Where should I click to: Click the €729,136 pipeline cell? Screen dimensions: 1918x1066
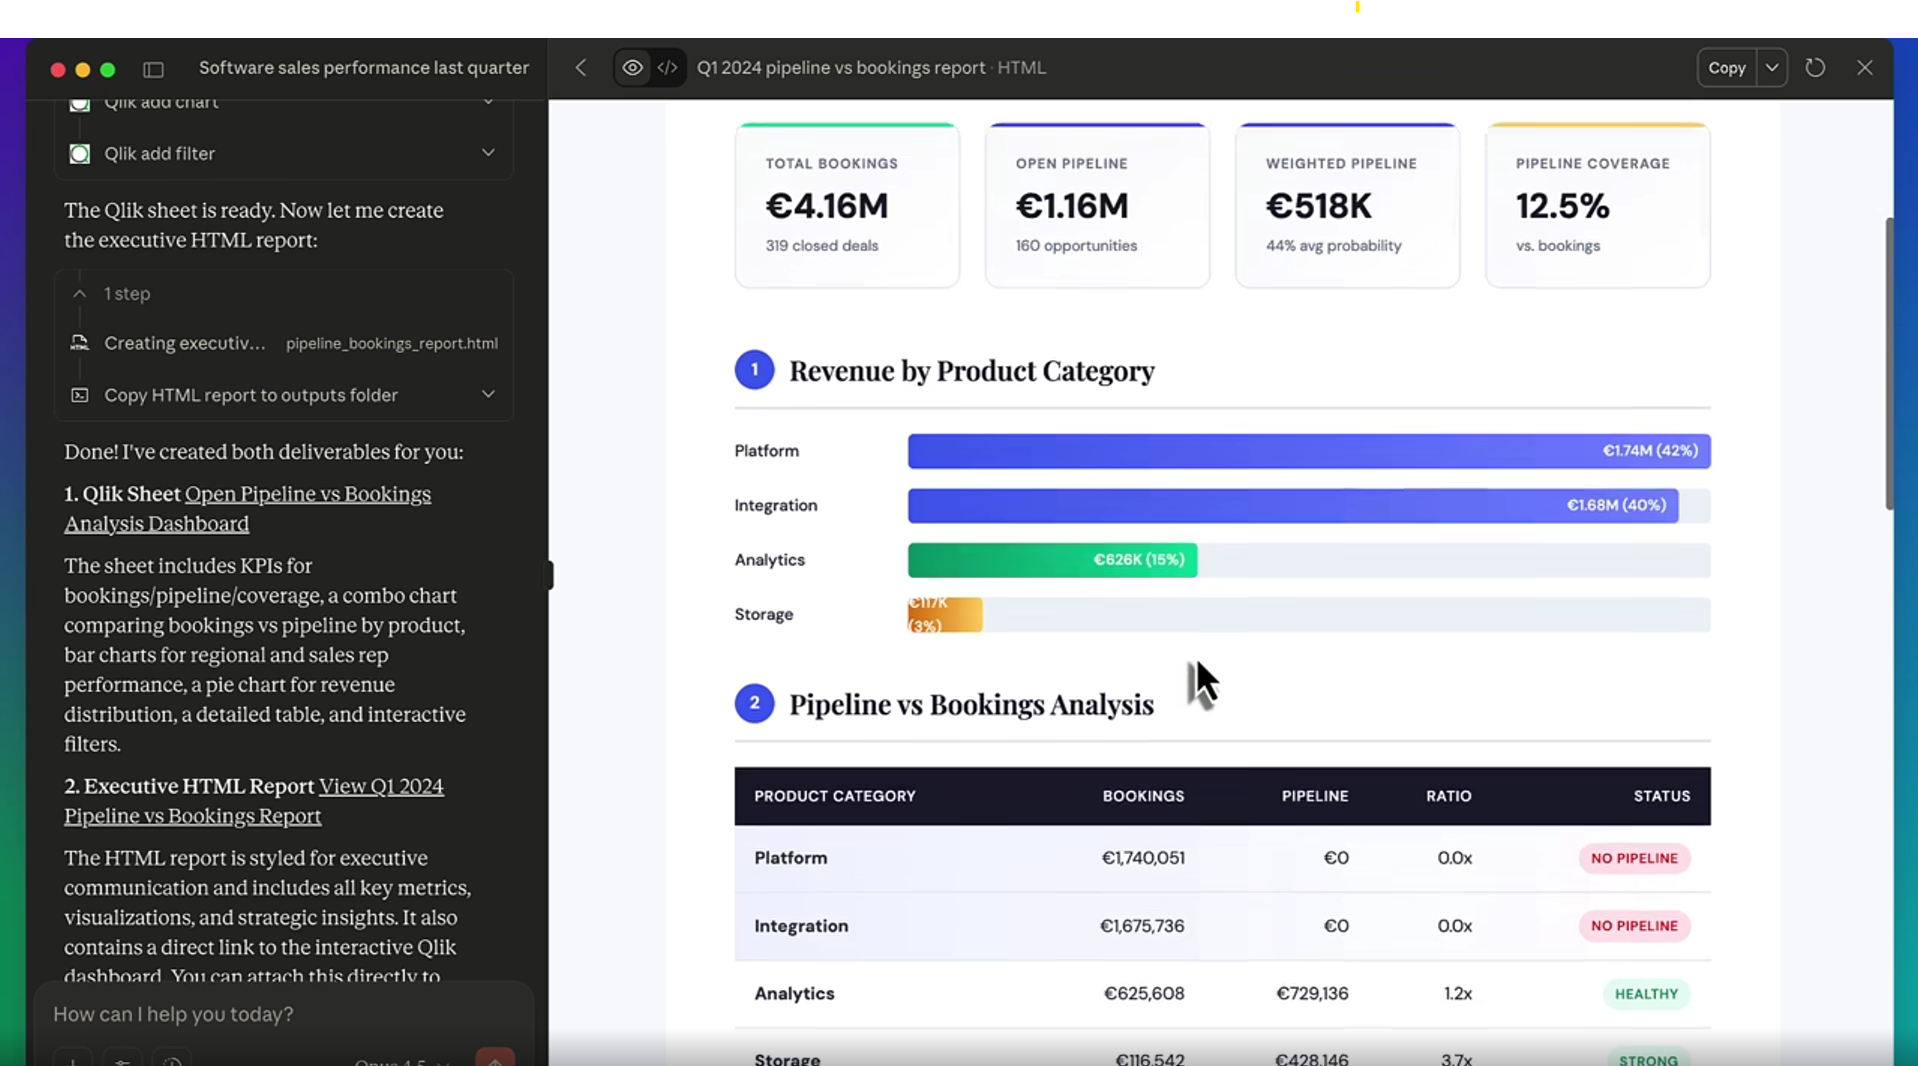point(1312,994)
